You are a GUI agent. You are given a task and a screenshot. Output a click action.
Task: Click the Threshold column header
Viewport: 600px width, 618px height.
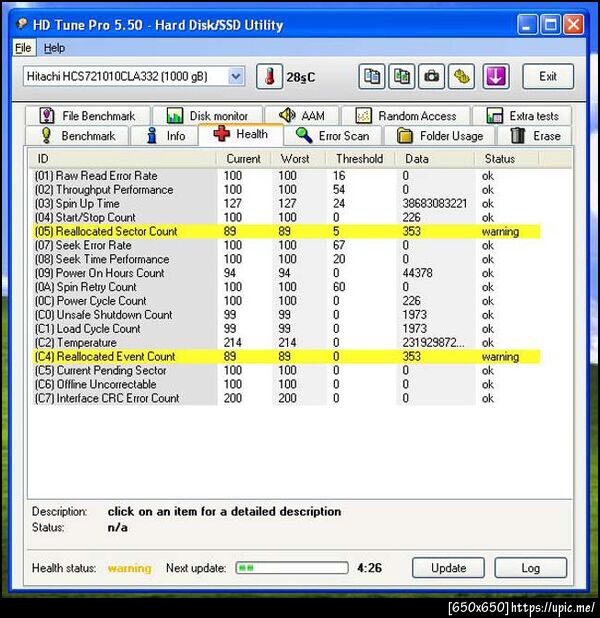click(359, 159)
